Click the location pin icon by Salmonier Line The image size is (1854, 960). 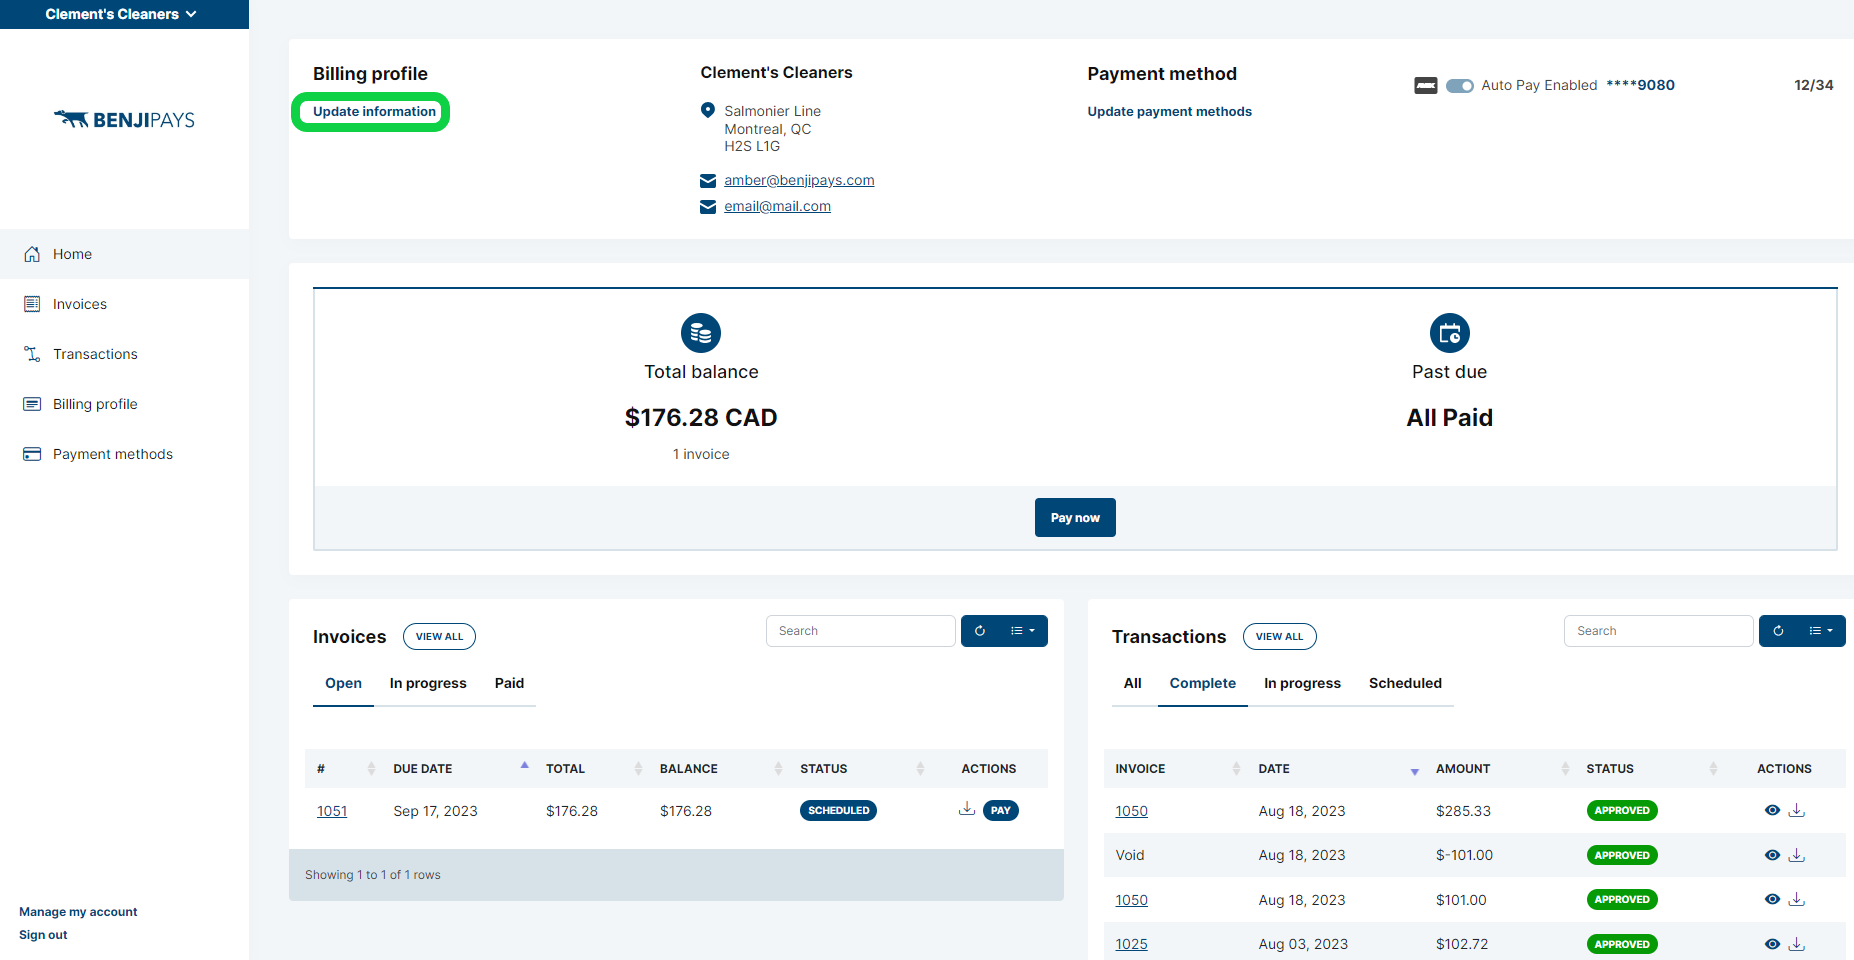tap(708, 110)
